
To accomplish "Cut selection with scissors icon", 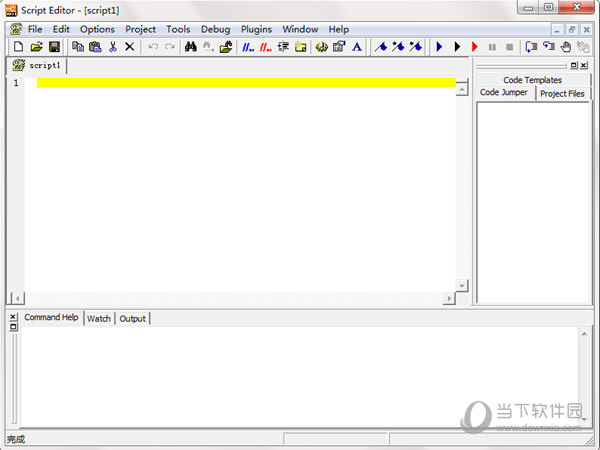I will pyautogui.click(x=112, y=47).
